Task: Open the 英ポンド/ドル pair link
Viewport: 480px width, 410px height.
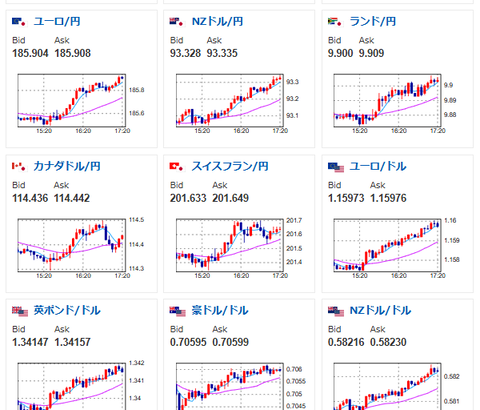Action: (x=67, y=310)
